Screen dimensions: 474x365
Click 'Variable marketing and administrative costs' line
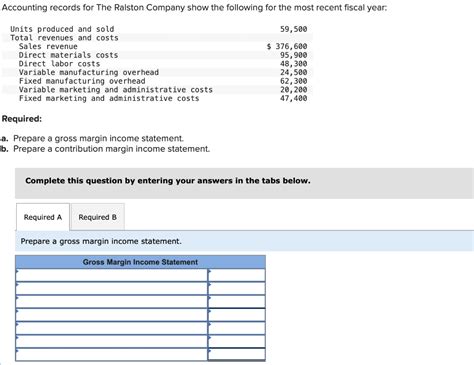point(116,90)
